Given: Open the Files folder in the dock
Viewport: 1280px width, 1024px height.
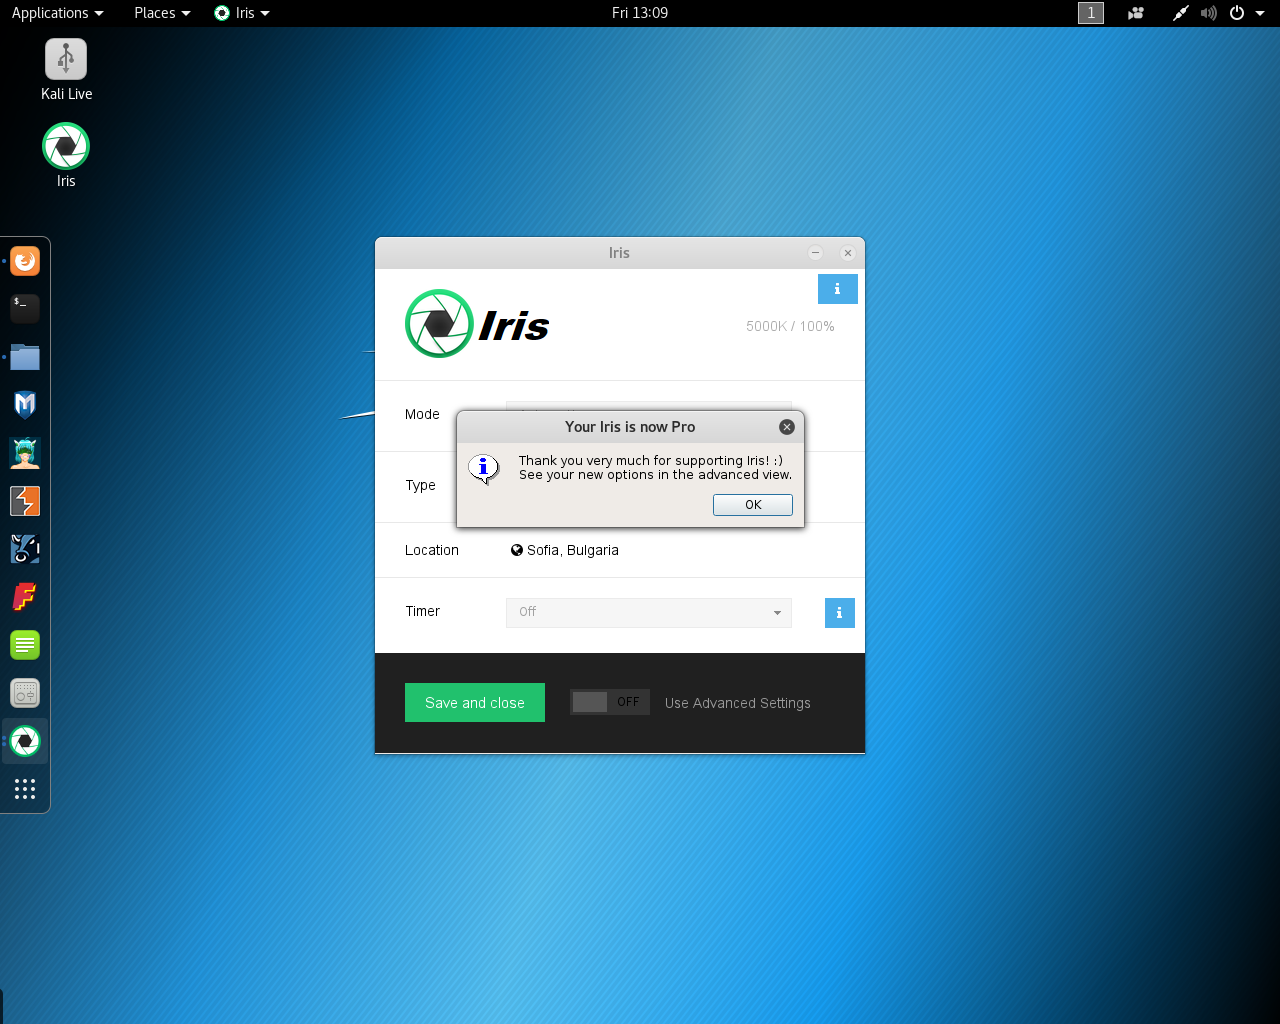Looking at the screenshot, I should tap(25, 356).
